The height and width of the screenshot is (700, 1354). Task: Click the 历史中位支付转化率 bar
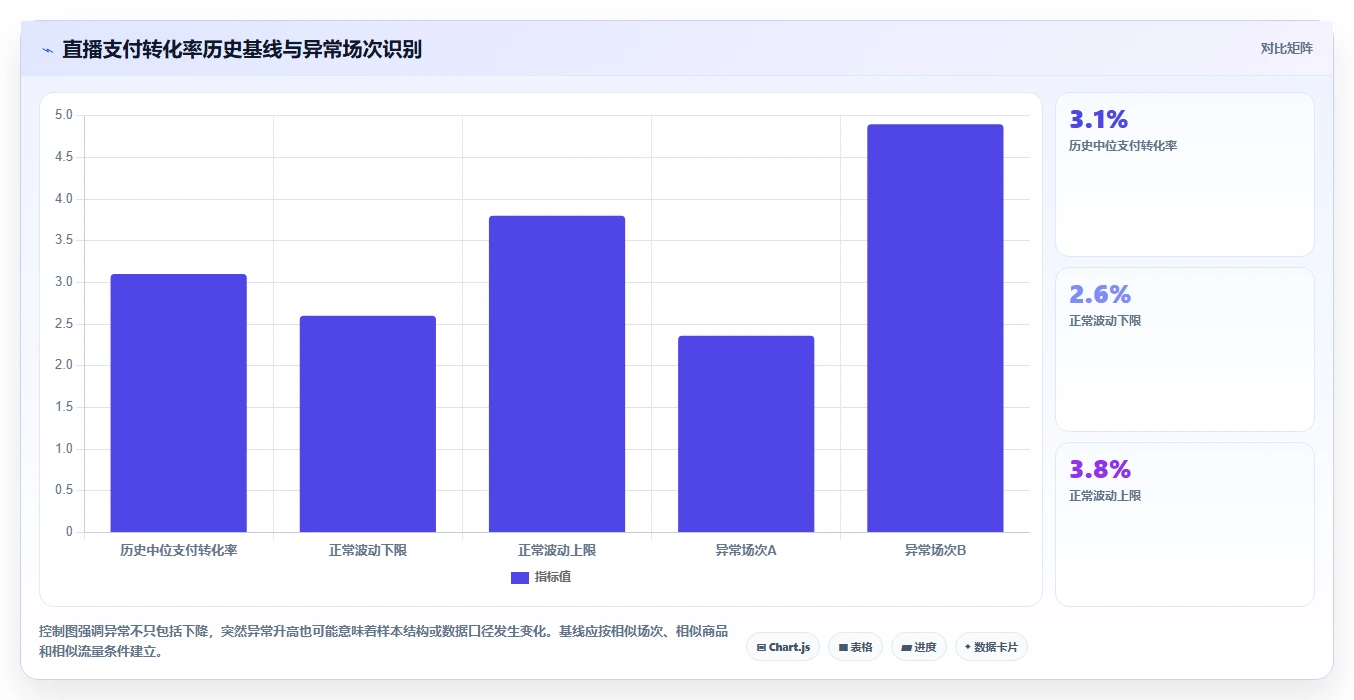(x=178, y=403)
